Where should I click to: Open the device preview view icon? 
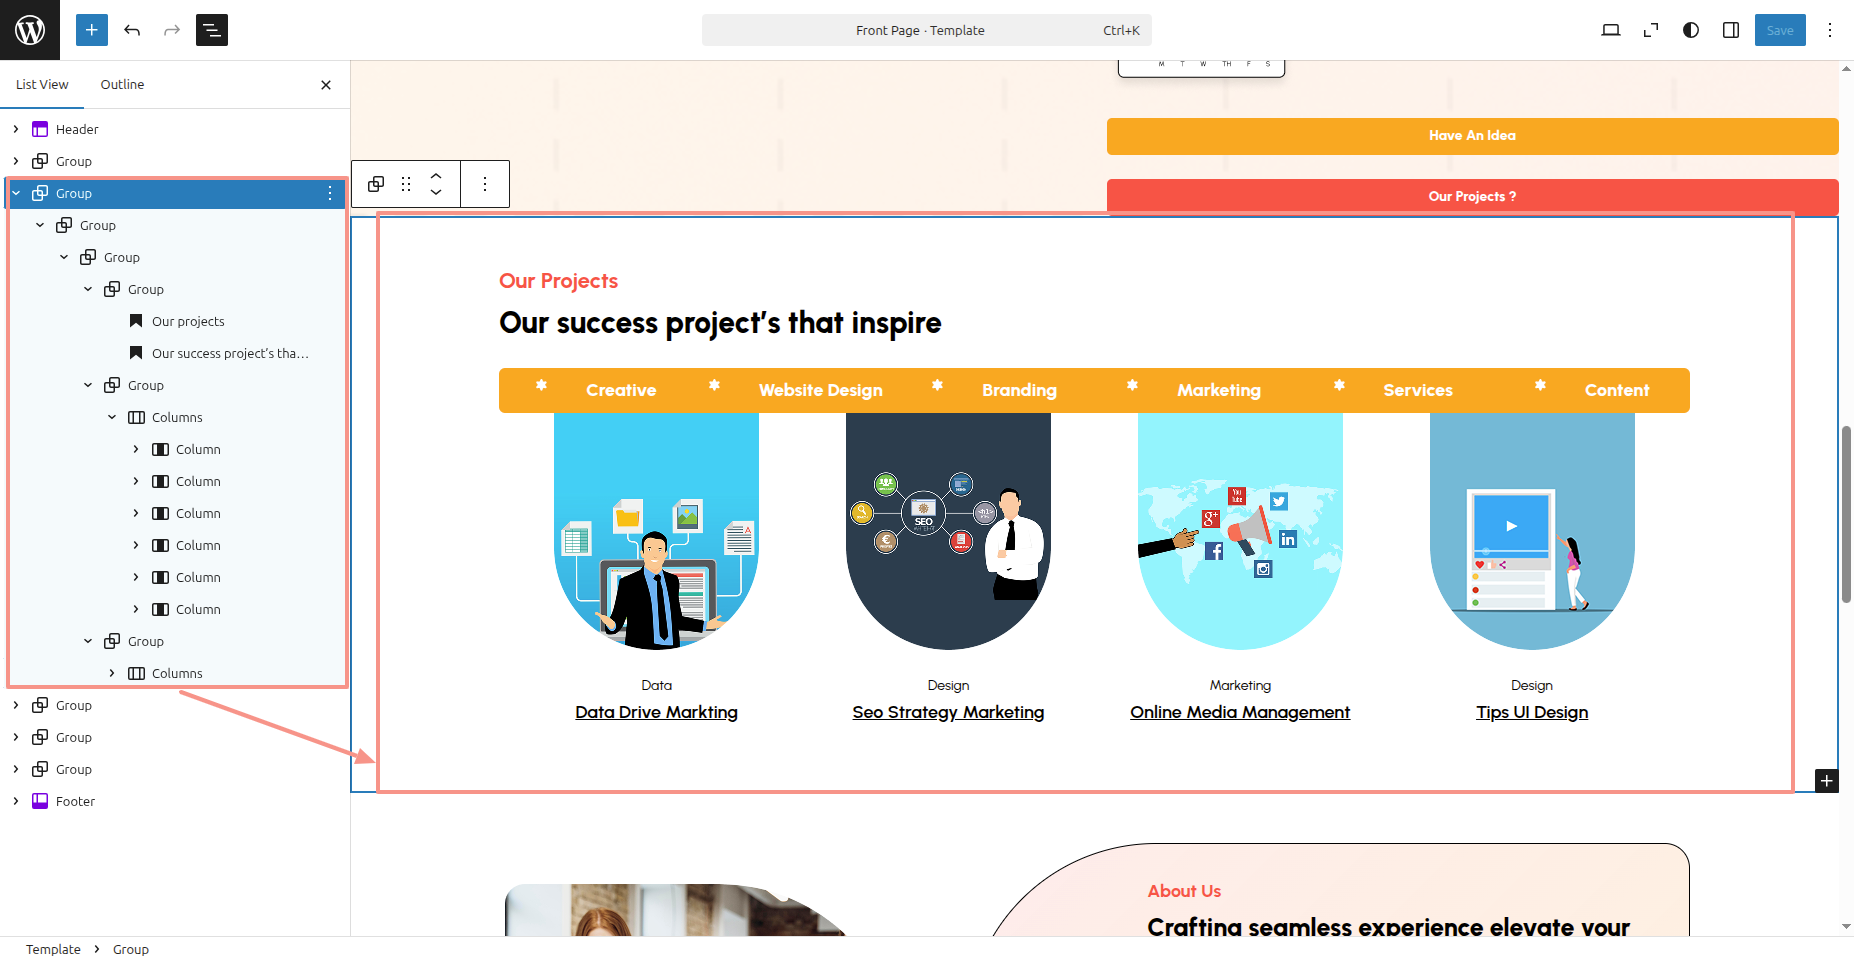(1611, 30)
